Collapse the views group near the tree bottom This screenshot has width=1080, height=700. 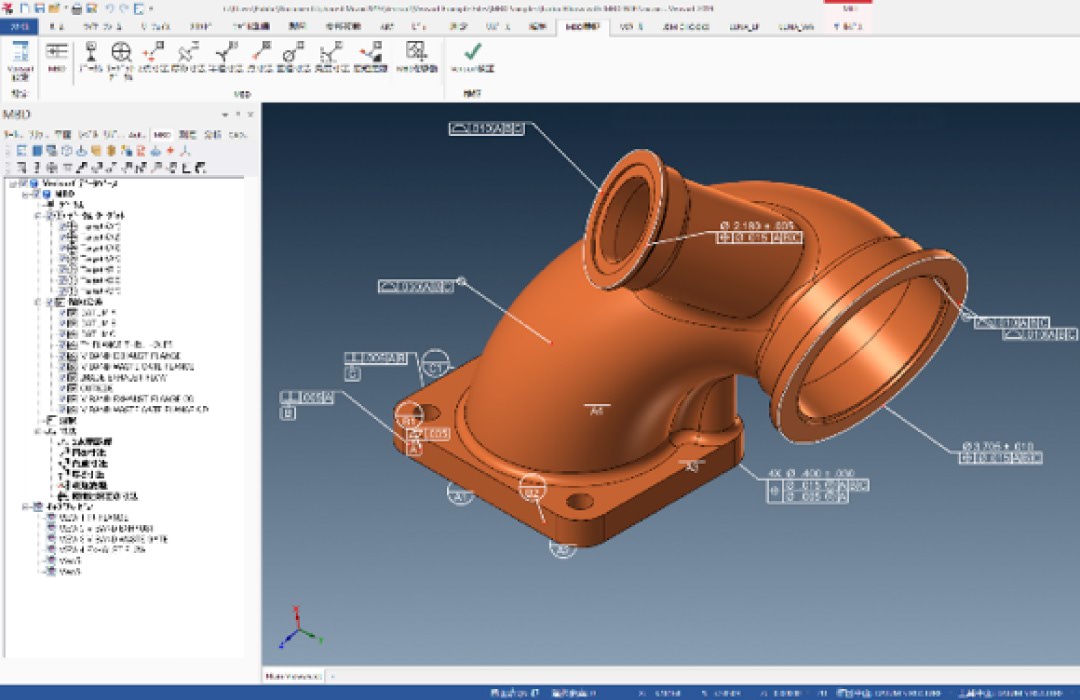(x=24, y=507)
